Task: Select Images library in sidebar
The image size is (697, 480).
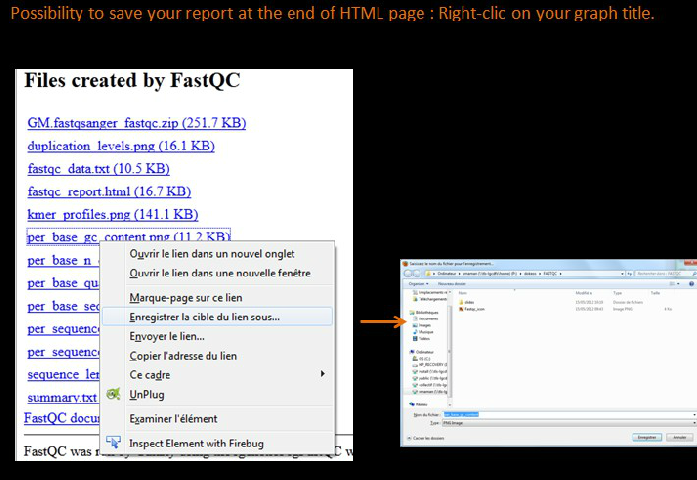Action: tap(425, 324)
